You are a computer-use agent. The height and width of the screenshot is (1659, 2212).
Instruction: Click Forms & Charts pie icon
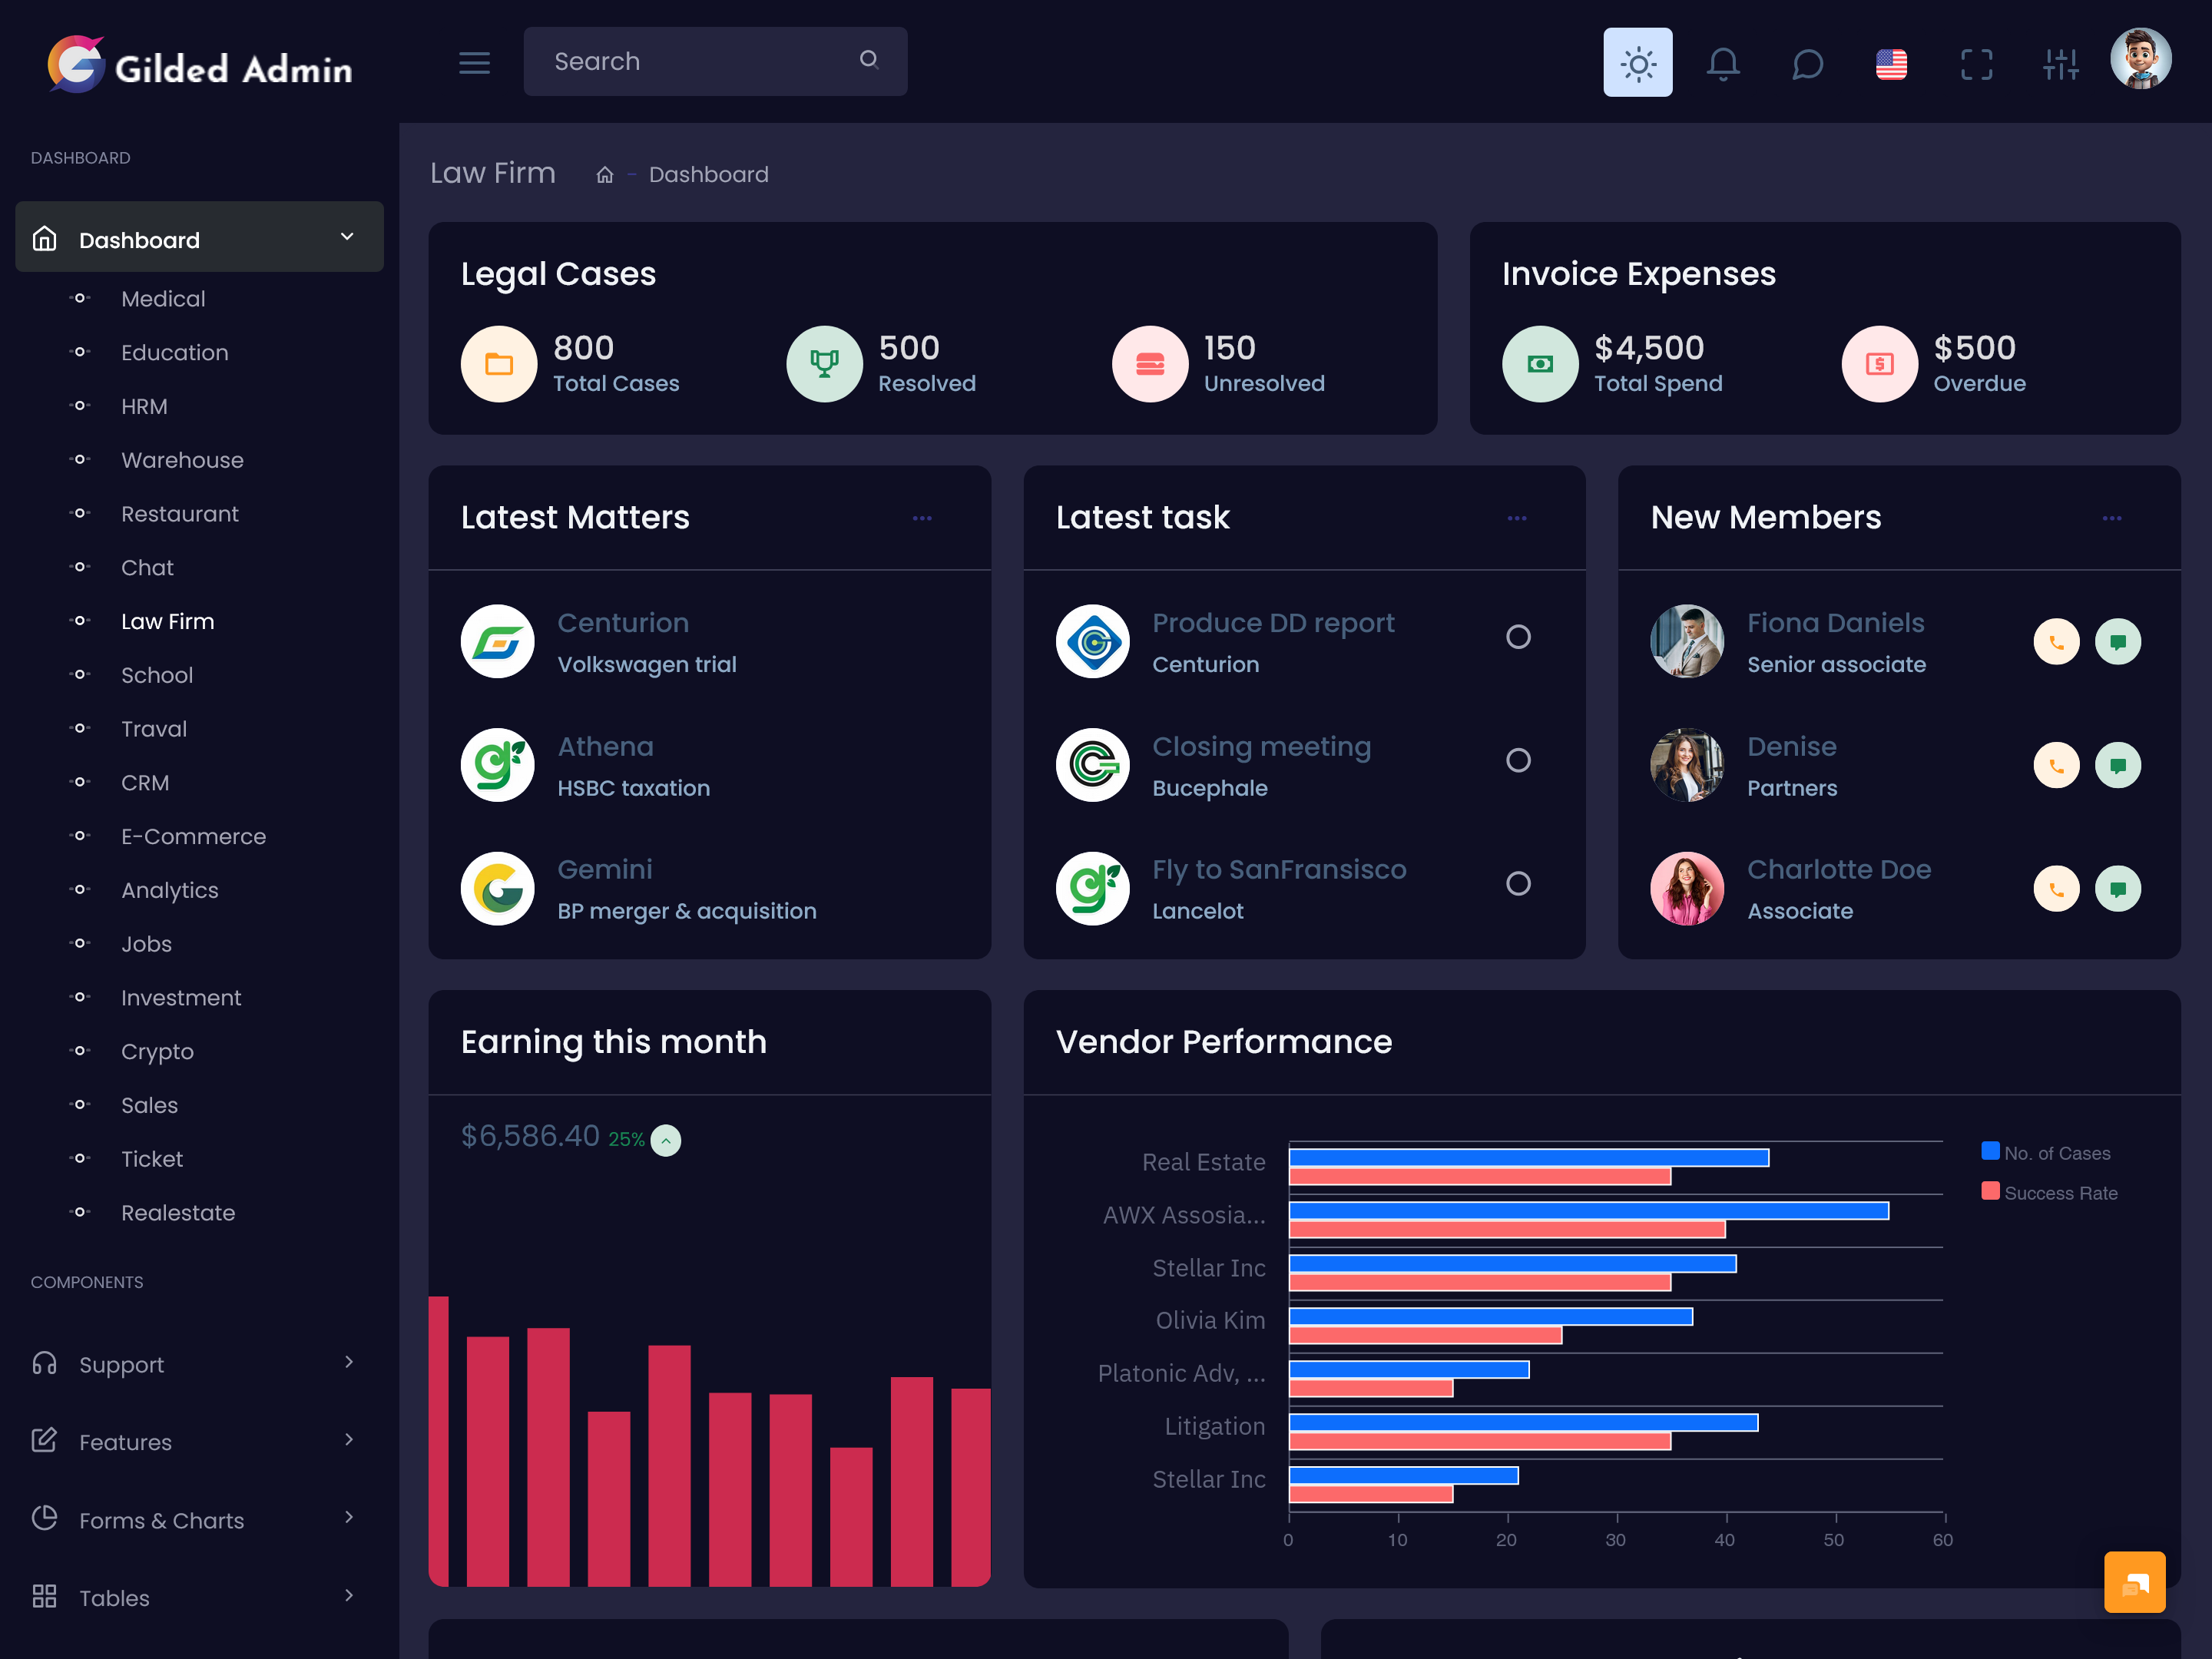[x=44, y=1518]
